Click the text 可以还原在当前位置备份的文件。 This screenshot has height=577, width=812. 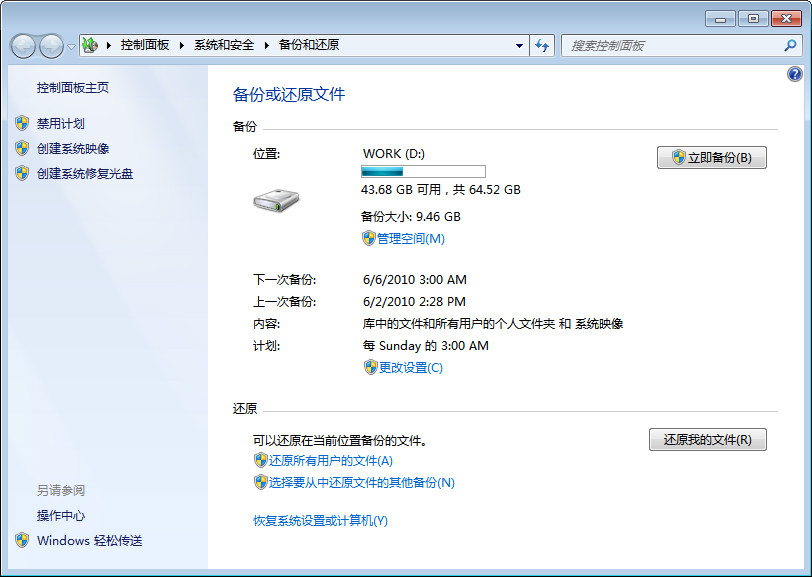[340, 441]
